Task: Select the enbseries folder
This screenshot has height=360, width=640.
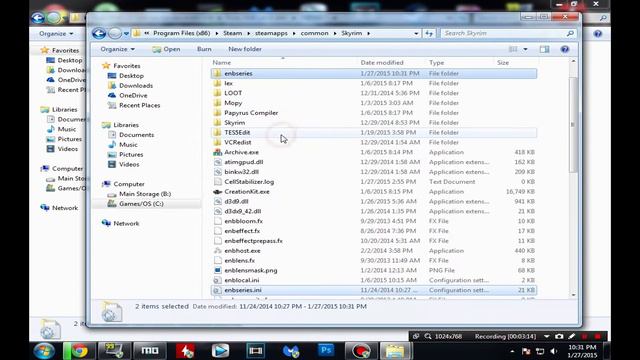Action: 373,73
